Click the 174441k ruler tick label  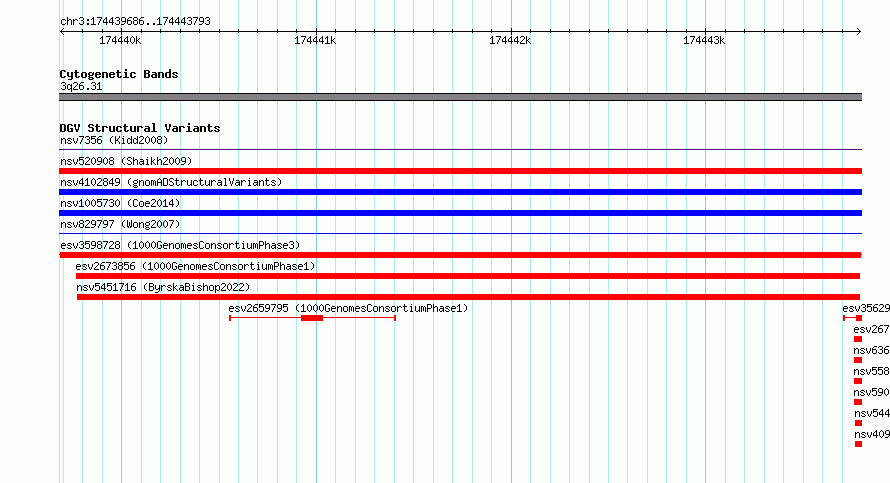(315, 40)
